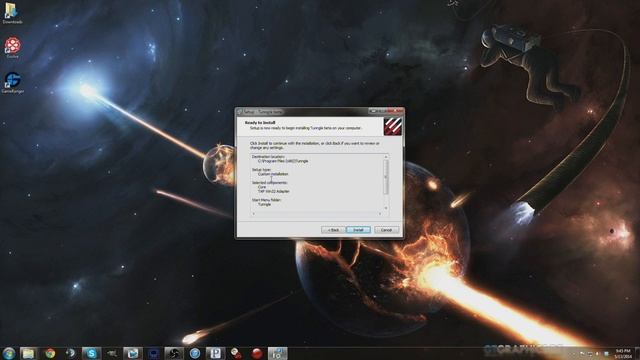Open Windows Explorer from the taskbar

[28, 353]
